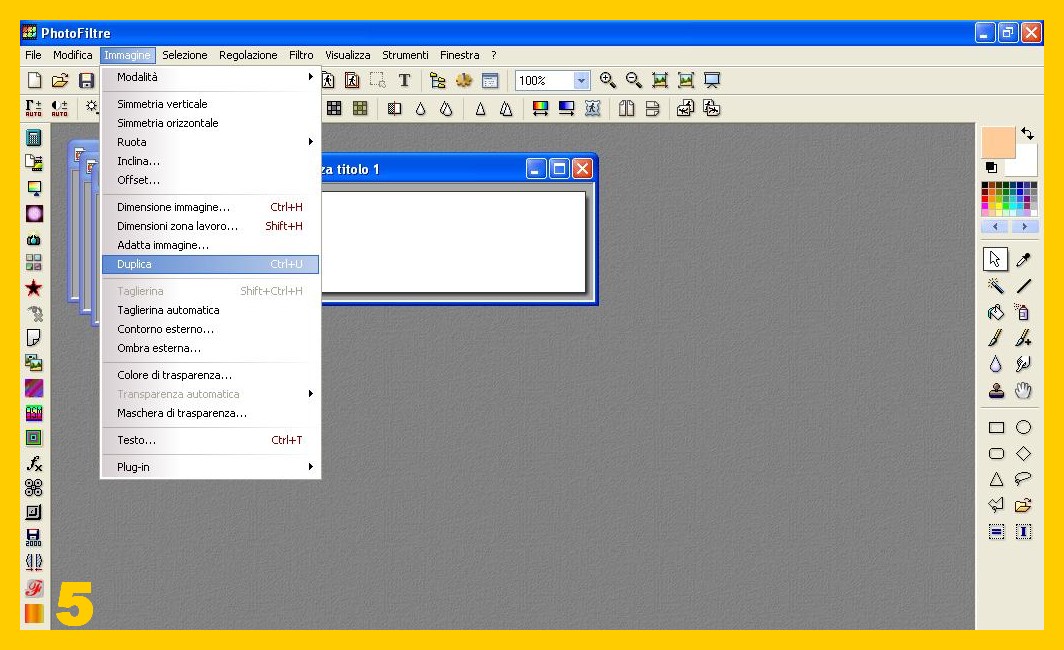Click the Save floppy disk icon

coord(87,81)
